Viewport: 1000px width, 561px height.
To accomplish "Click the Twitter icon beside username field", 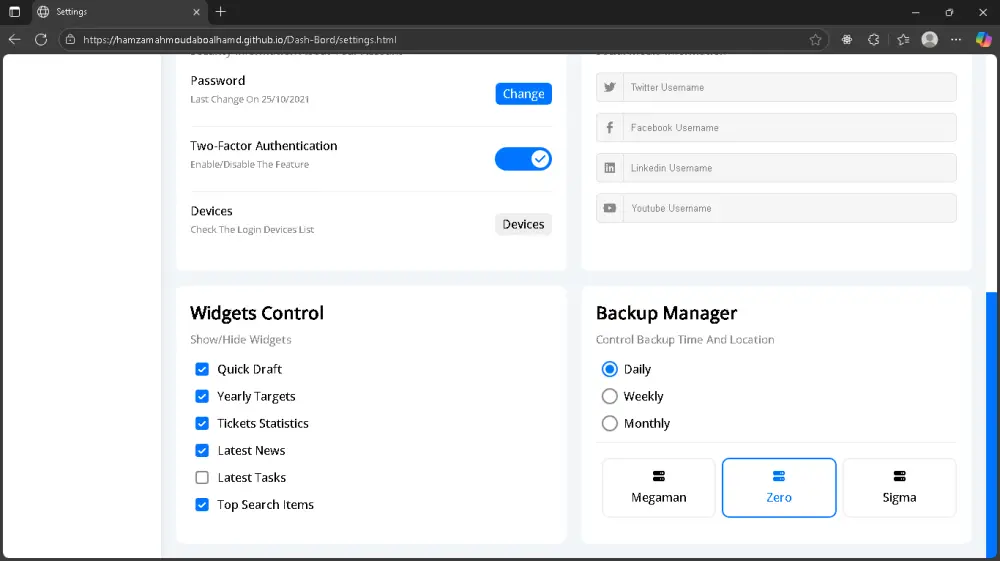I will (610, 87).
